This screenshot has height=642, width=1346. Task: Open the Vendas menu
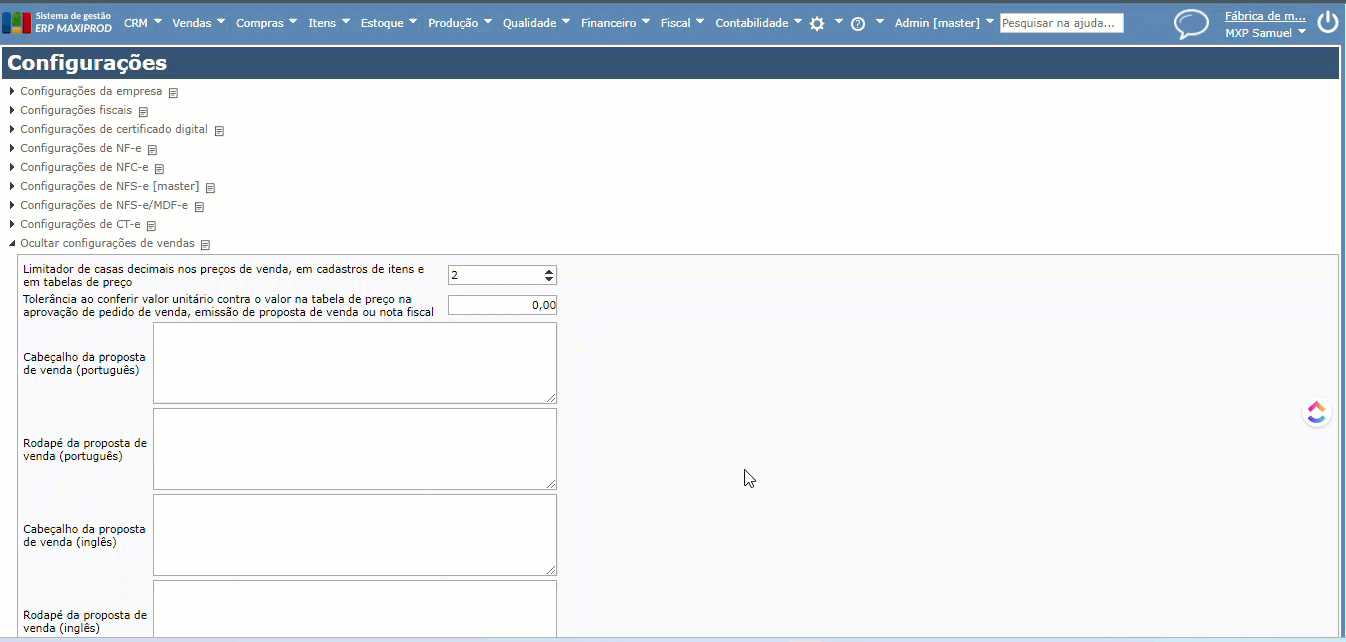pyautogui.click(x=198, y=23)
